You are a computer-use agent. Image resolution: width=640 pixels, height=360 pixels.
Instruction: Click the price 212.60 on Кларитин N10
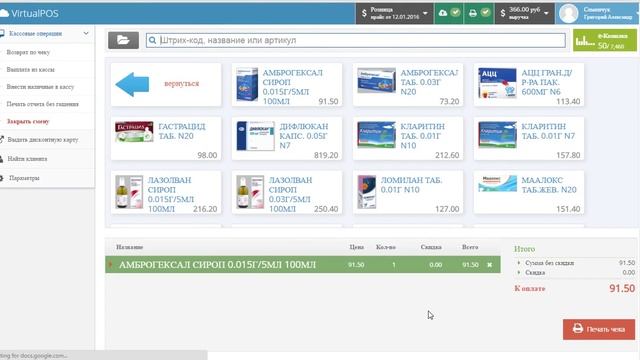pyautogui.click(x=447, y=155)
